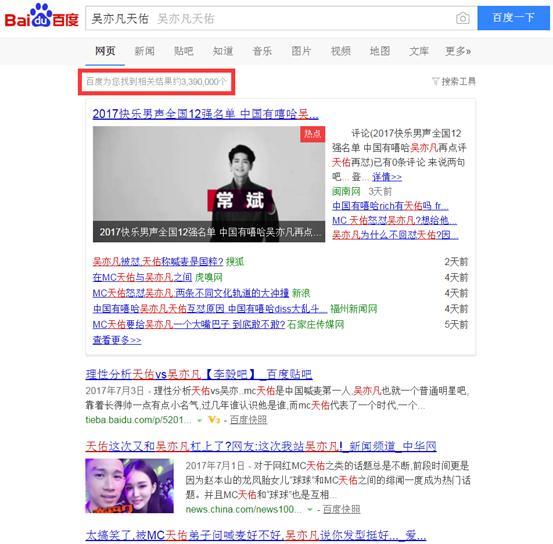This screenshot has width=553, height=544.
Task: Open 中国有嘻哈吴亦凡天佑互怼原因 link
Action: 210,309
